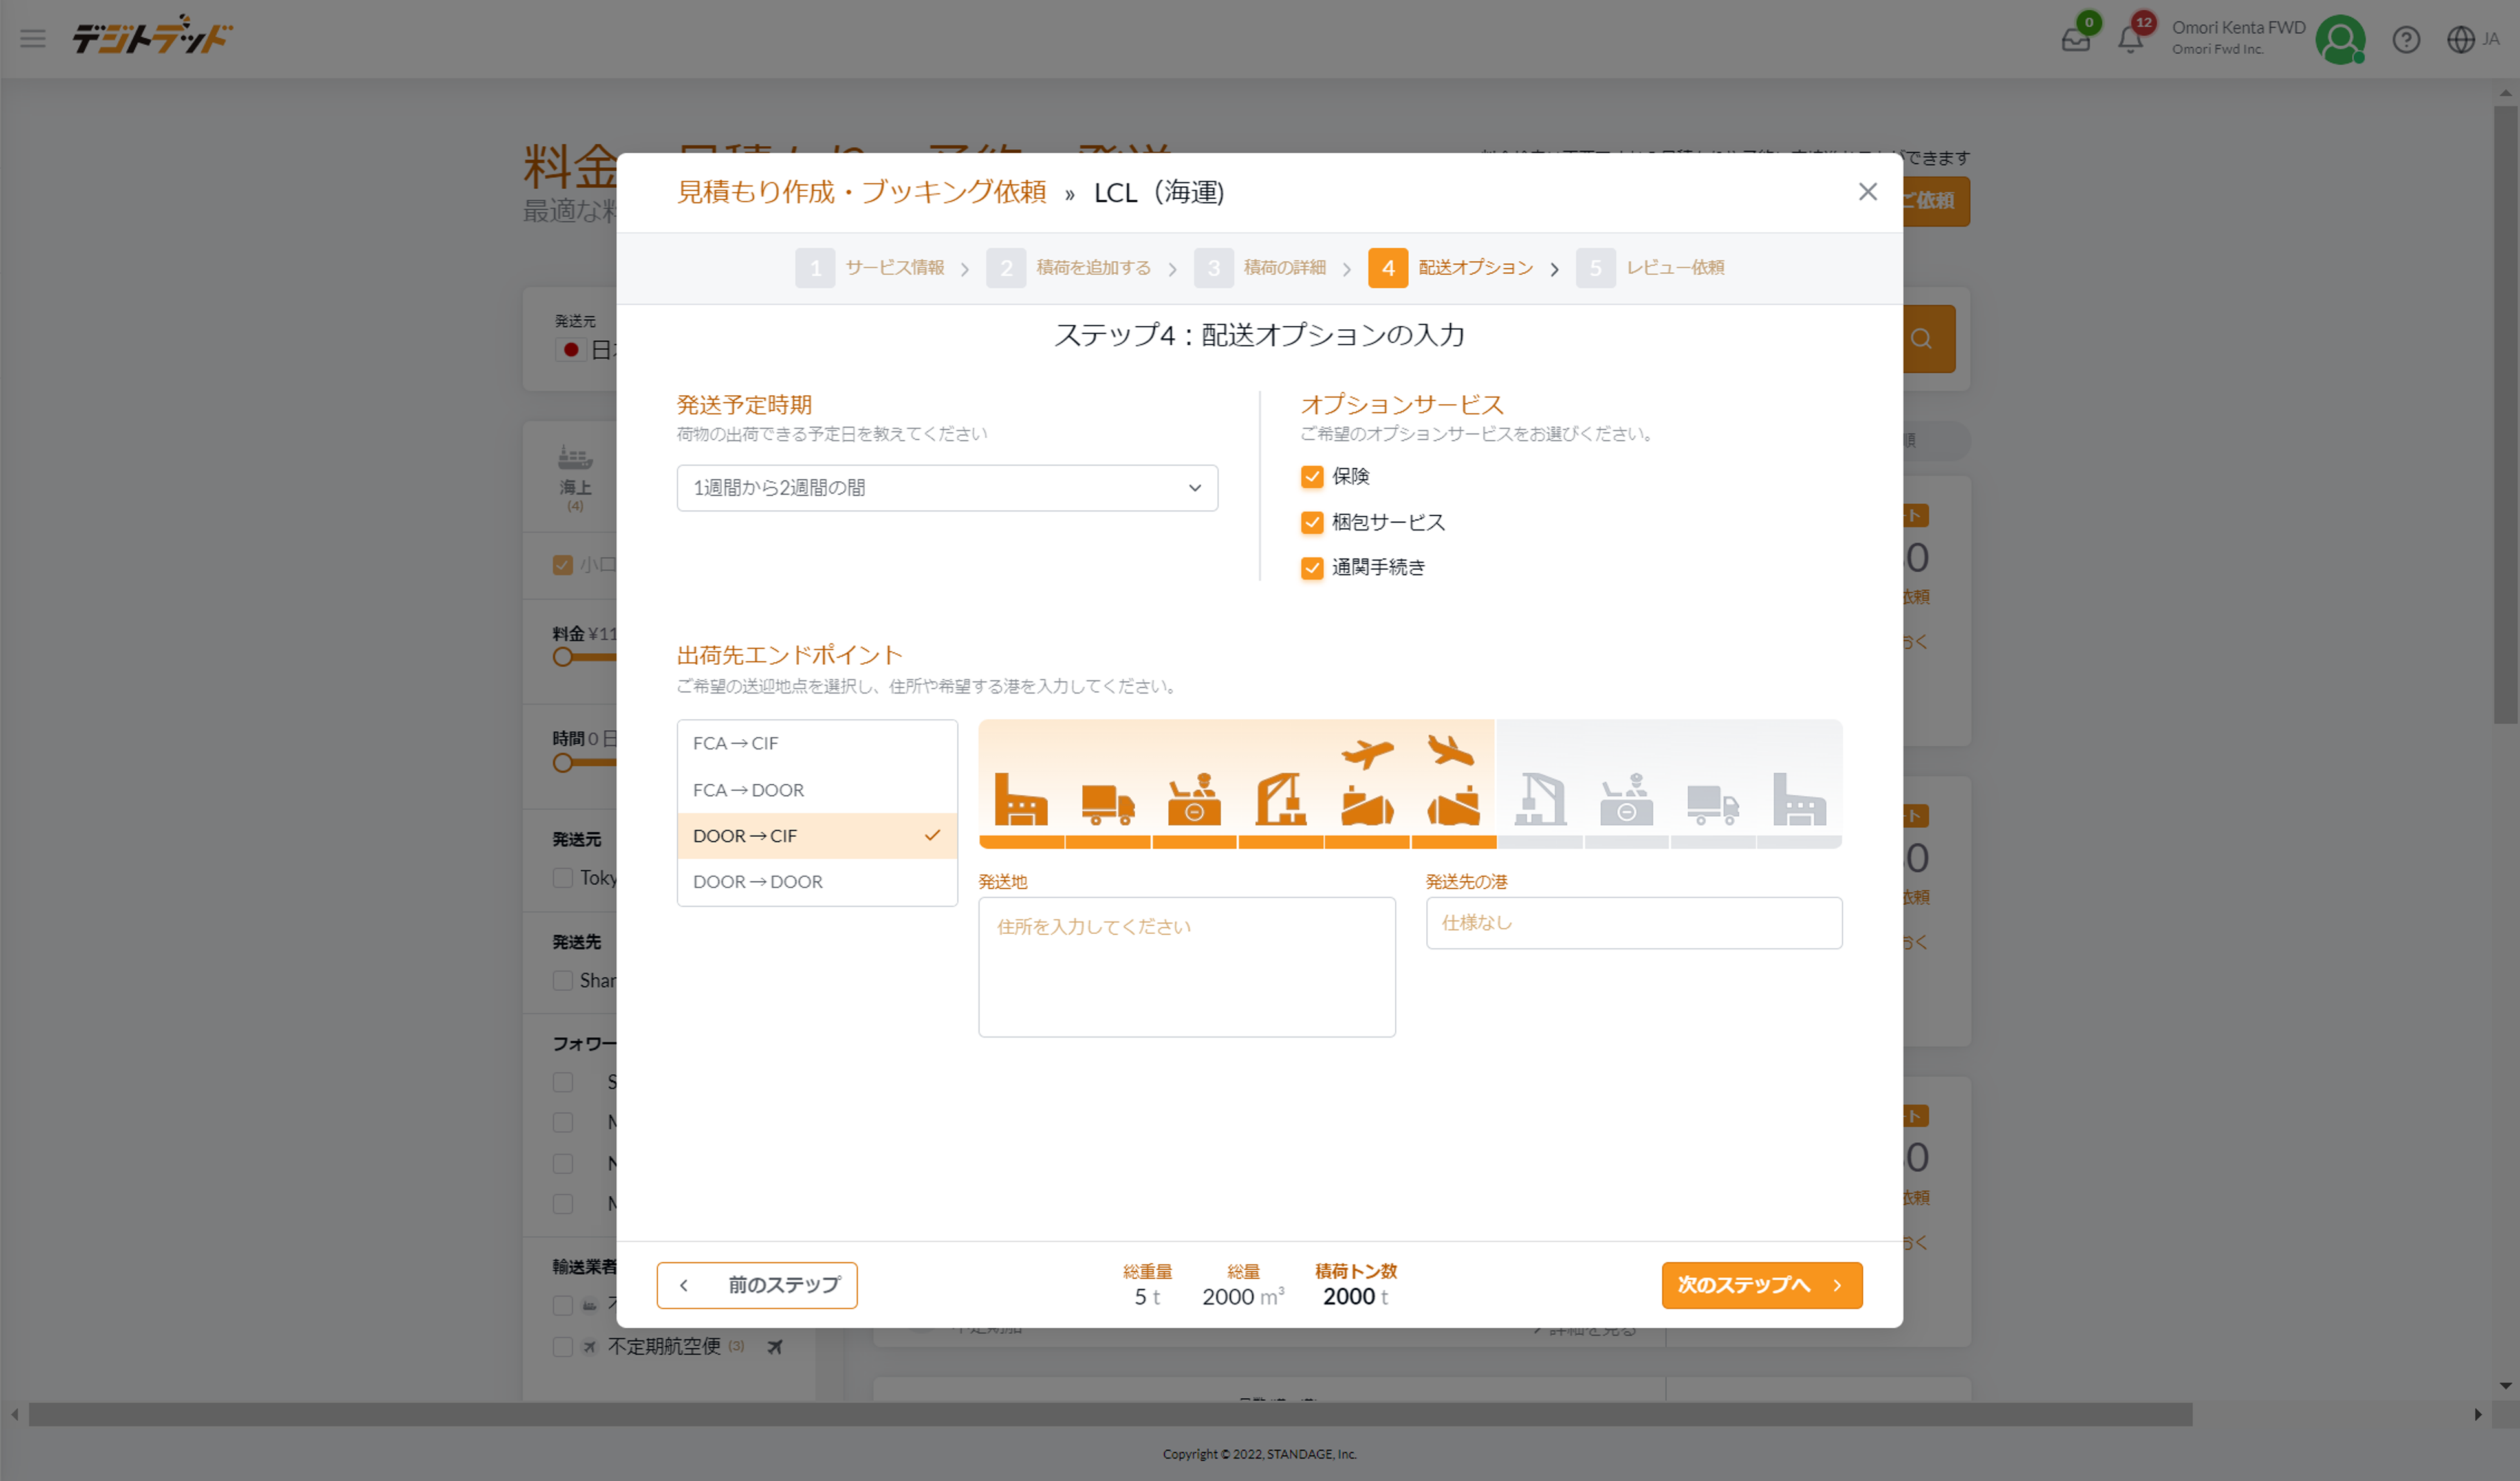Open the inbox tray icon
This screenshot has height=1481, width=2520.
tap(2075, 40)
